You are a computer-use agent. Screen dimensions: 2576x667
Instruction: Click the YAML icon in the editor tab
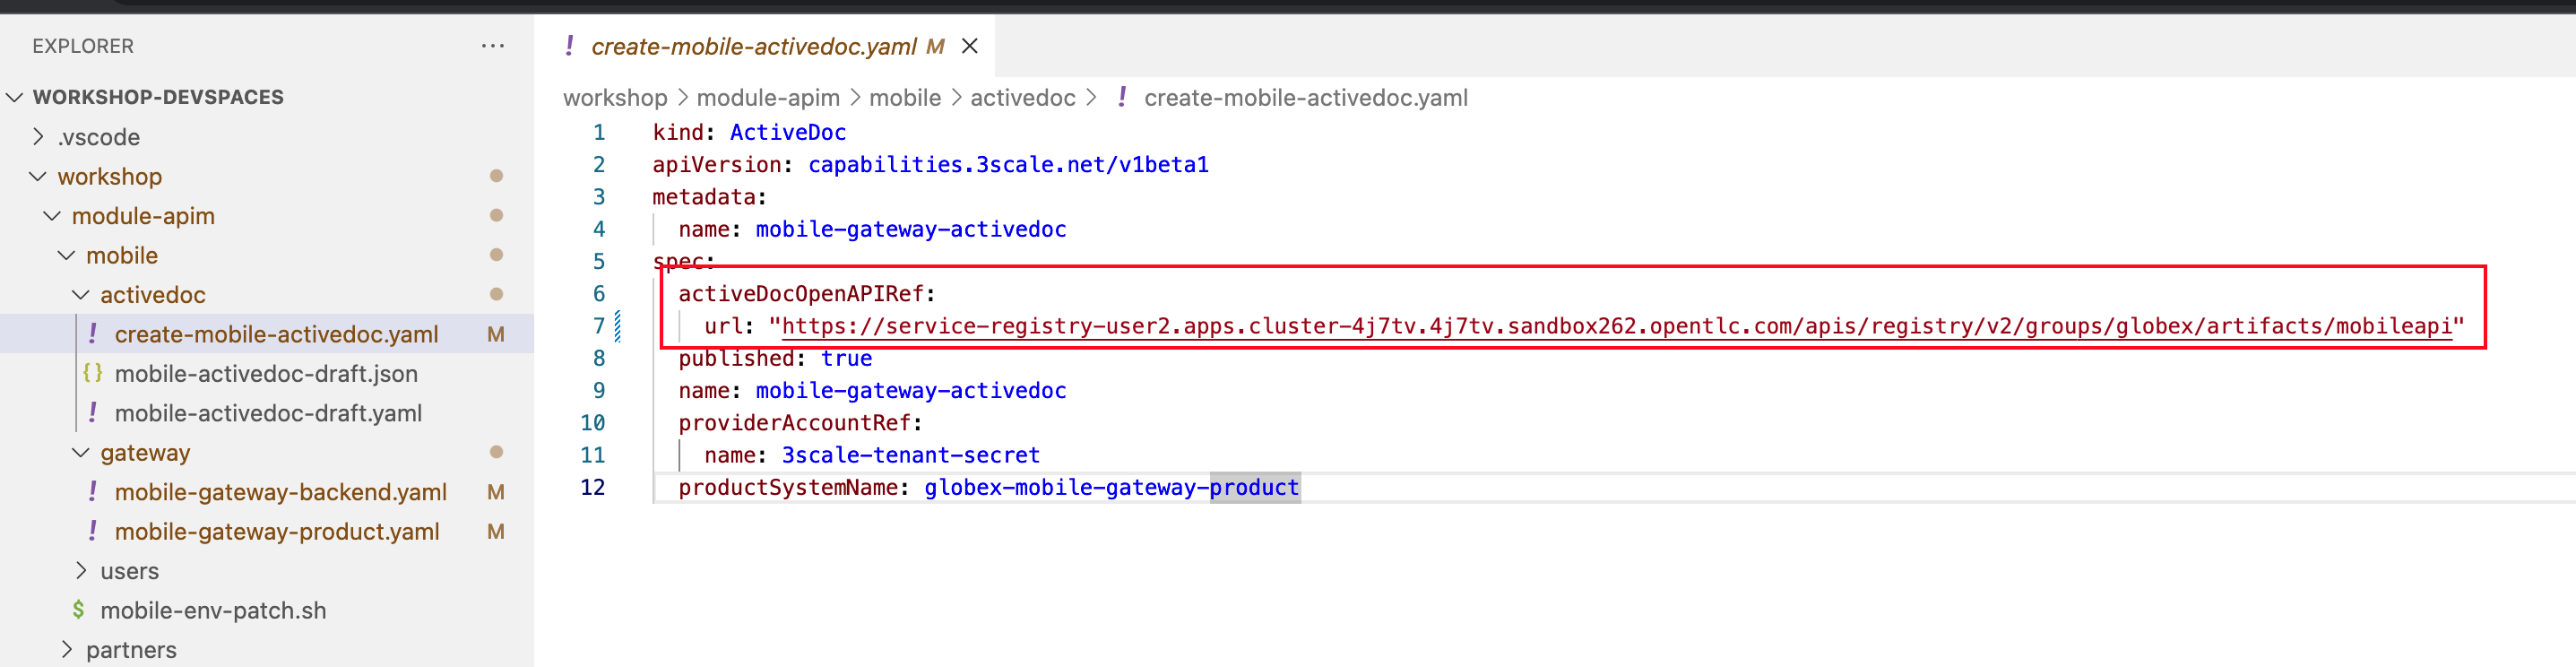pyautogui.click(x=569, y=45)
